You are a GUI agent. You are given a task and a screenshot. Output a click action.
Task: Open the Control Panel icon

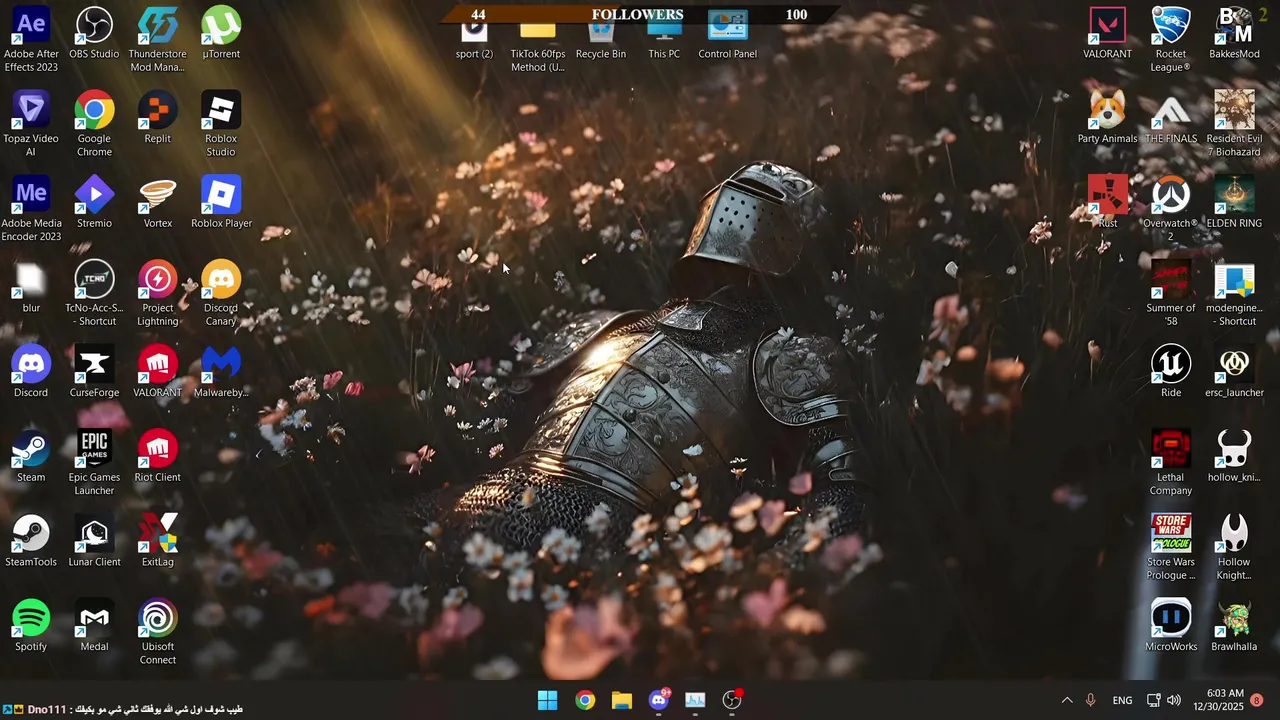click(x=727, y=36)
